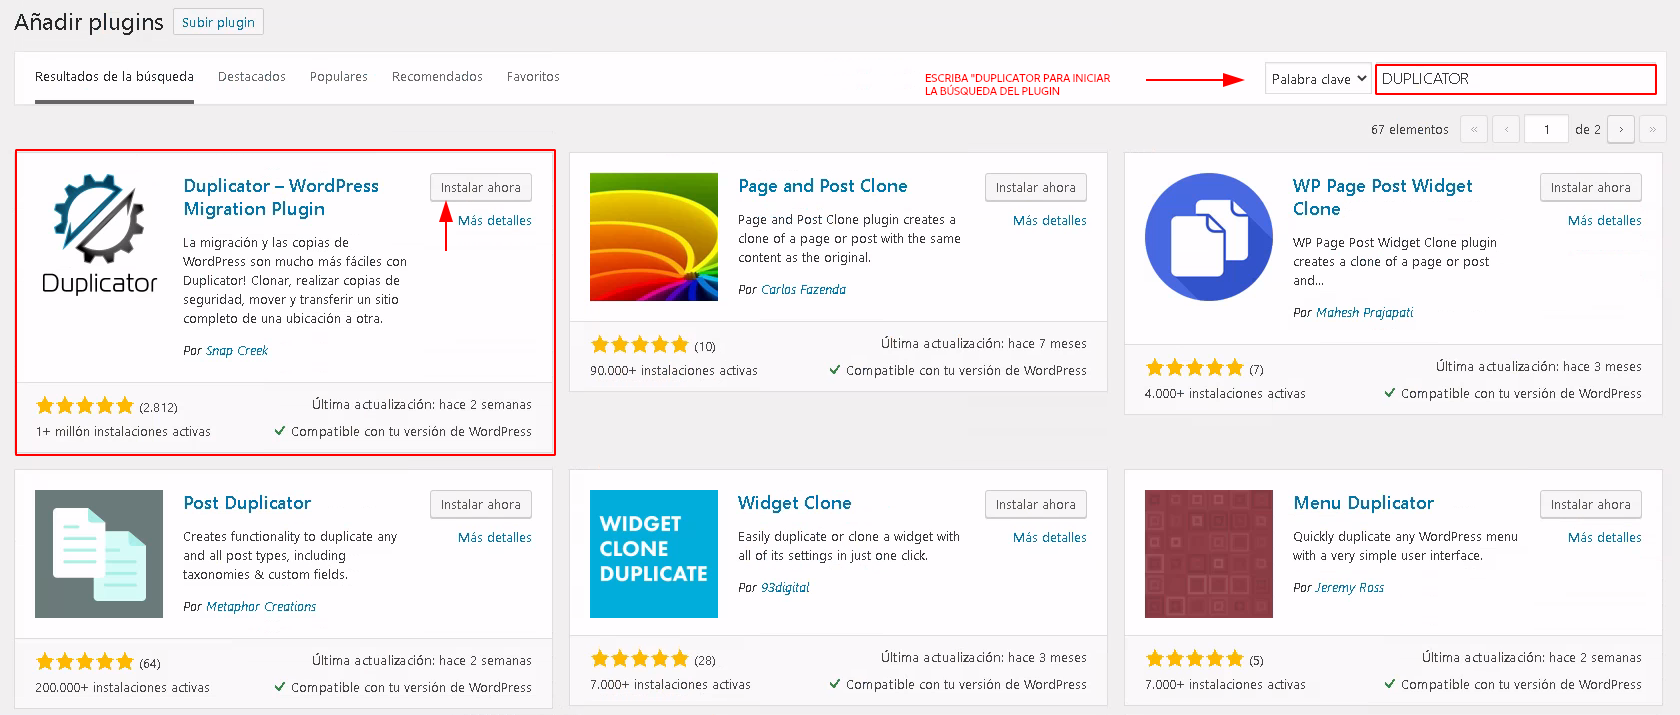
Task: Open the Post Duplicator documents icon
Action: [x=99, y=554]
